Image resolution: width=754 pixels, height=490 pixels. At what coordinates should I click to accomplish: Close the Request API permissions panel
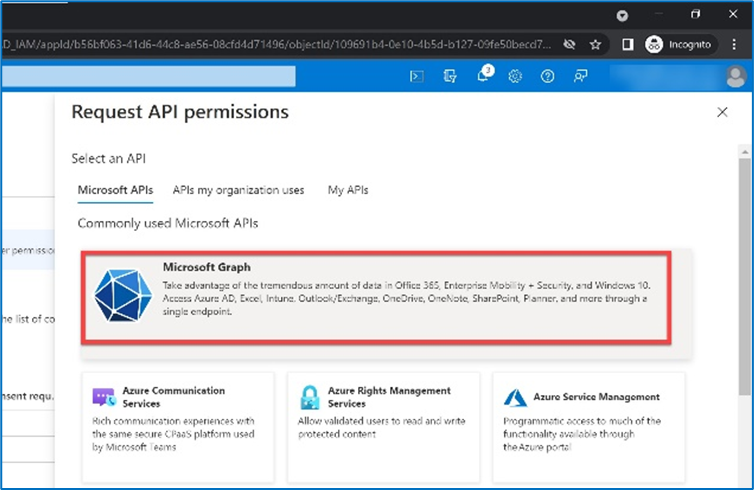(x=722, y=112)
